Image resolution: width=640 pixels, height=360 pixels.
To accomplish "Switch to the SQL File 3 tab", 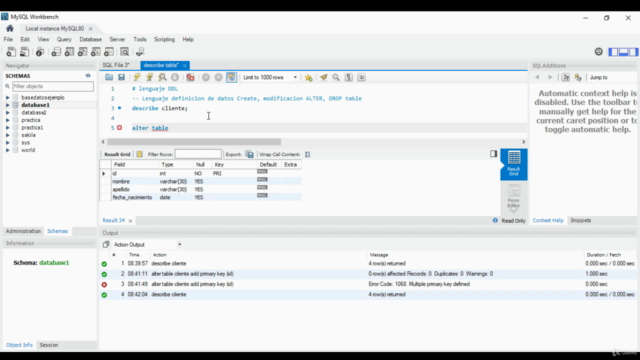I will click(116, 65).
